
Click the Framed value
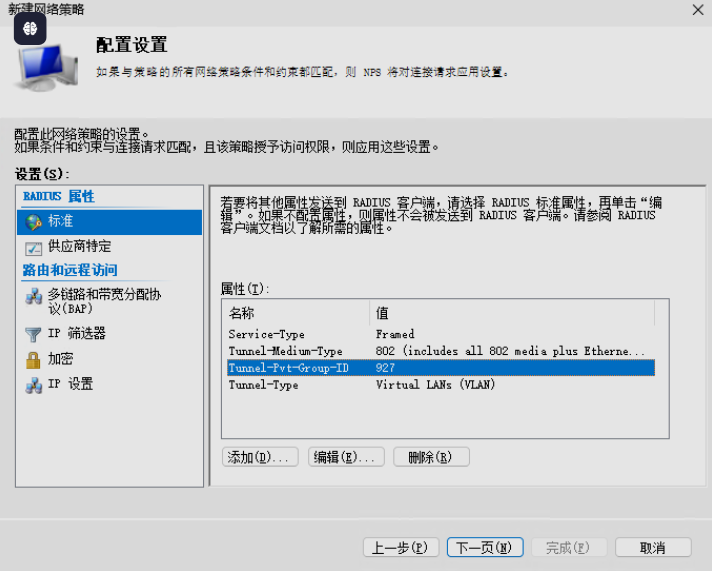[395, 334]
